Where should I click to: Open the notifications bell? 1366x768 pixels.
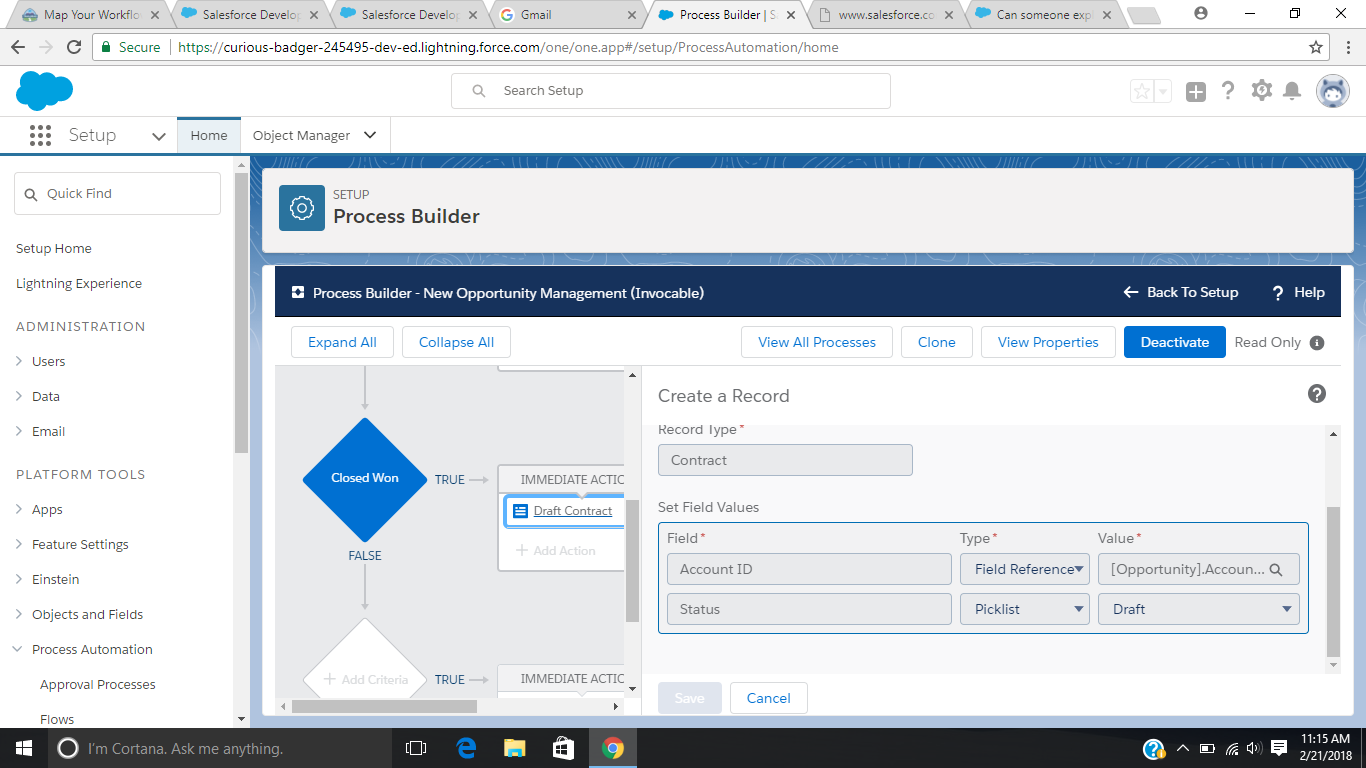(x=1292, y=91)
